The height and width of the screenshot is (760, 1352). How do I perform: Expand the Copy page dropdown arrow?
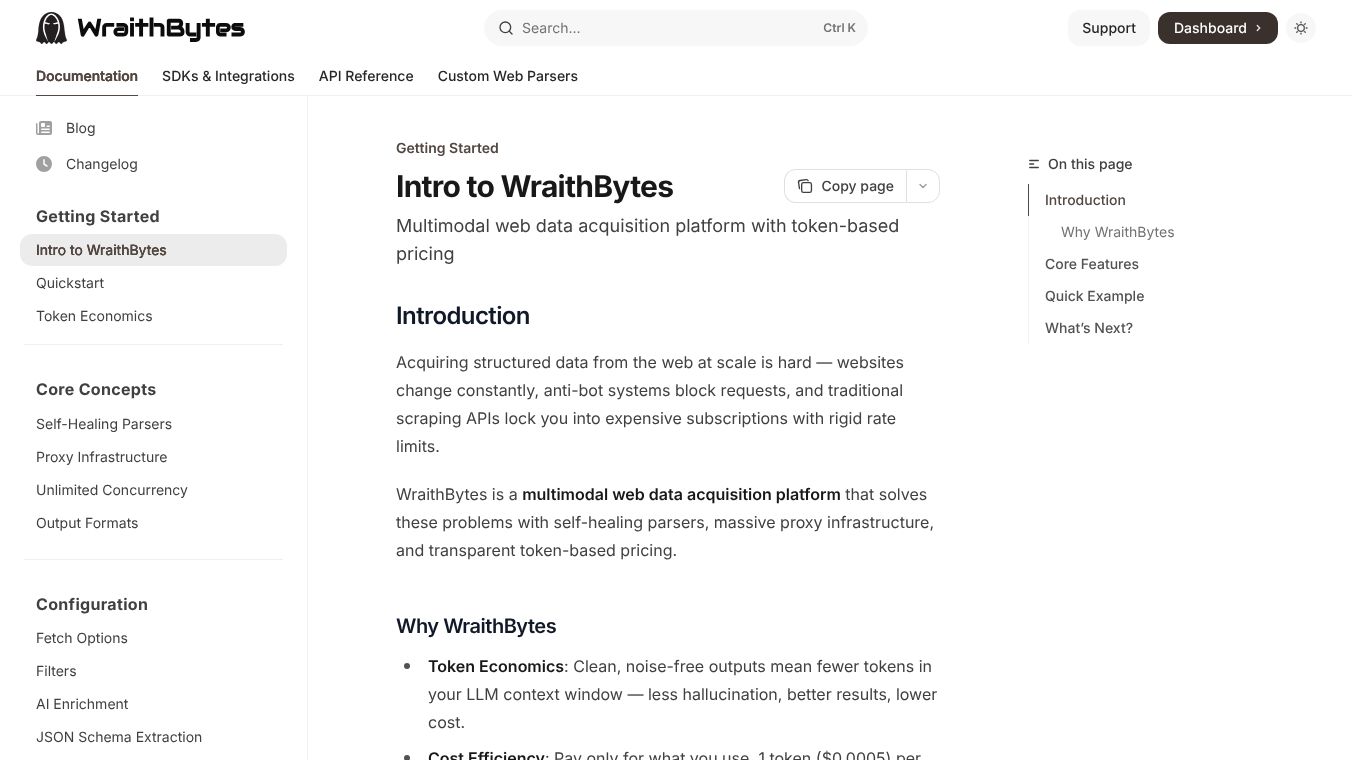[x=922, y=186]
